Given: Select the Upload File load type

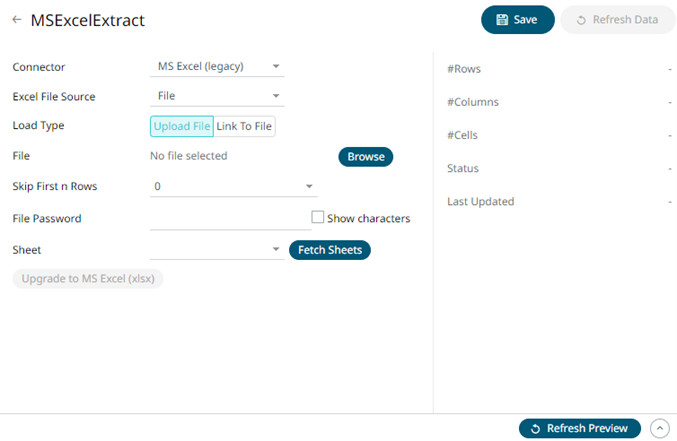Looking at the screenshot, I should point(181,126).
